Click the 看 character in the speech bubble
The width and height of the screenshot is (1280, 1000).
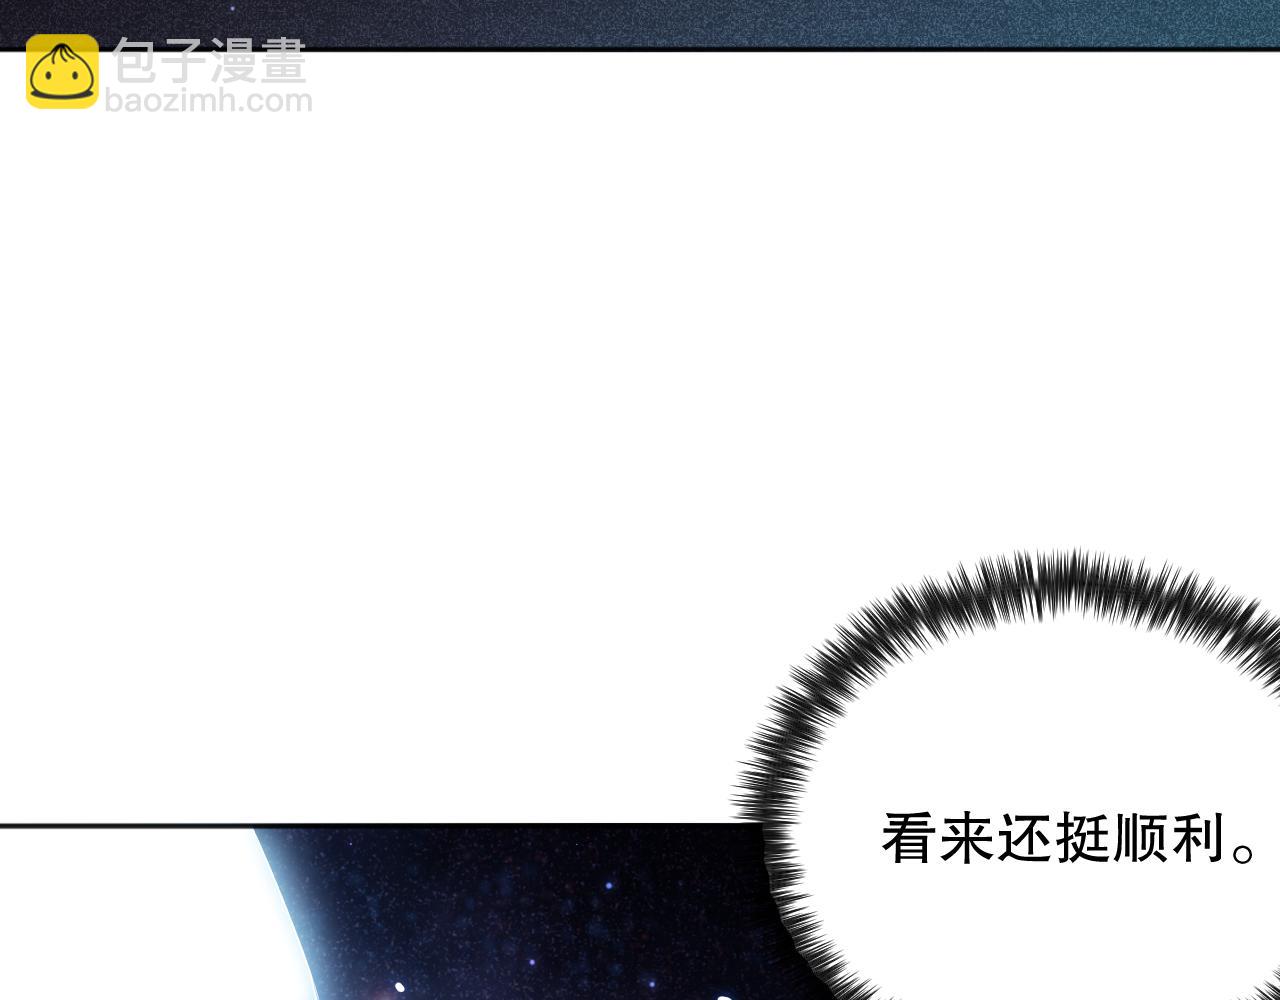pyautogui.click(x=908, y=838)
